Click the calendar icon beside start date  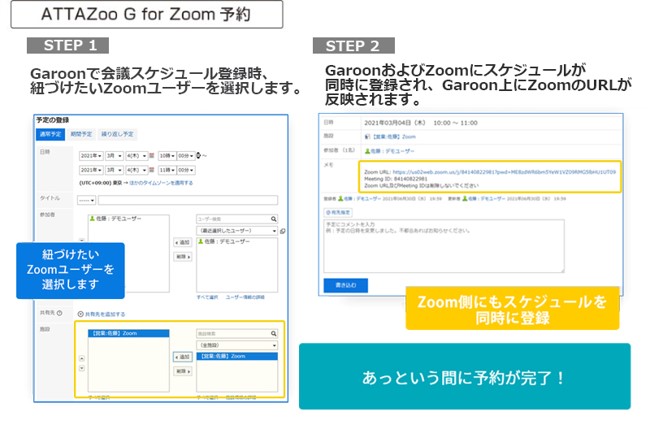pos(150,155)
